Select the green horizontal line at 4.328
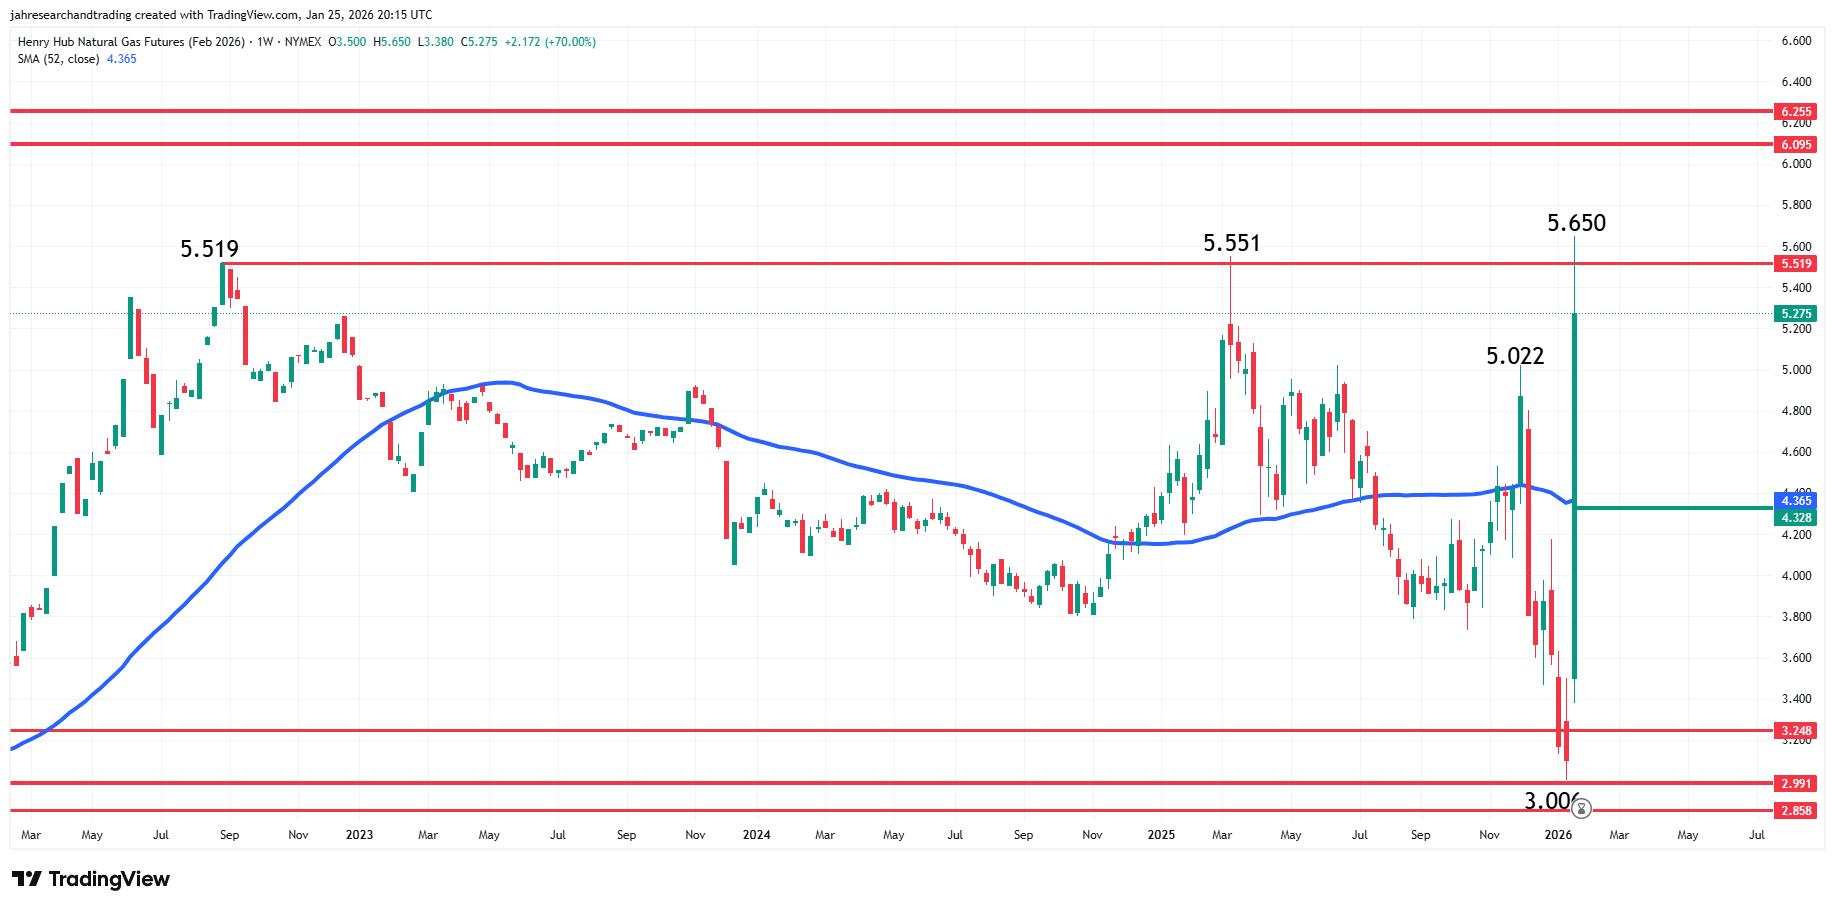This screenshot has height=909, width=1835. 1674,508
